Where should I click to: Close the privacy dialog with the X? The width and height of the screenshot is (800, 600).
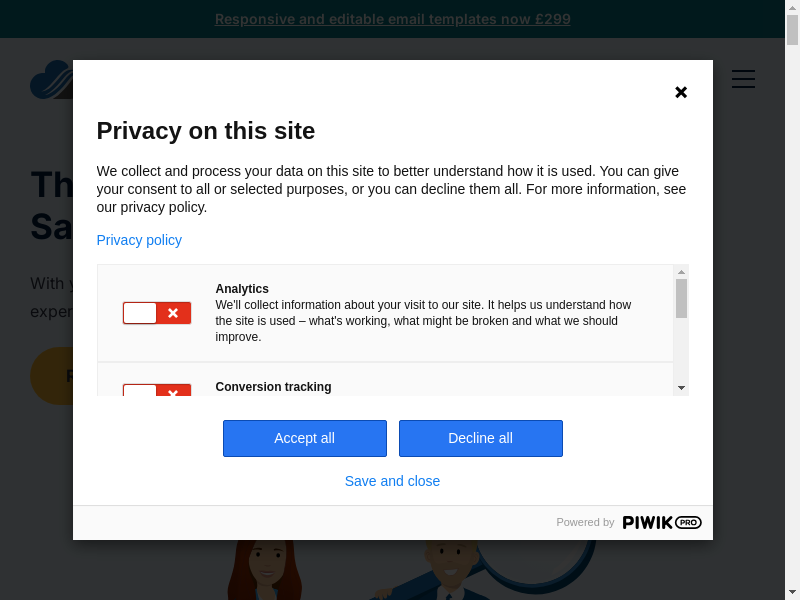(x=681, y=92)
